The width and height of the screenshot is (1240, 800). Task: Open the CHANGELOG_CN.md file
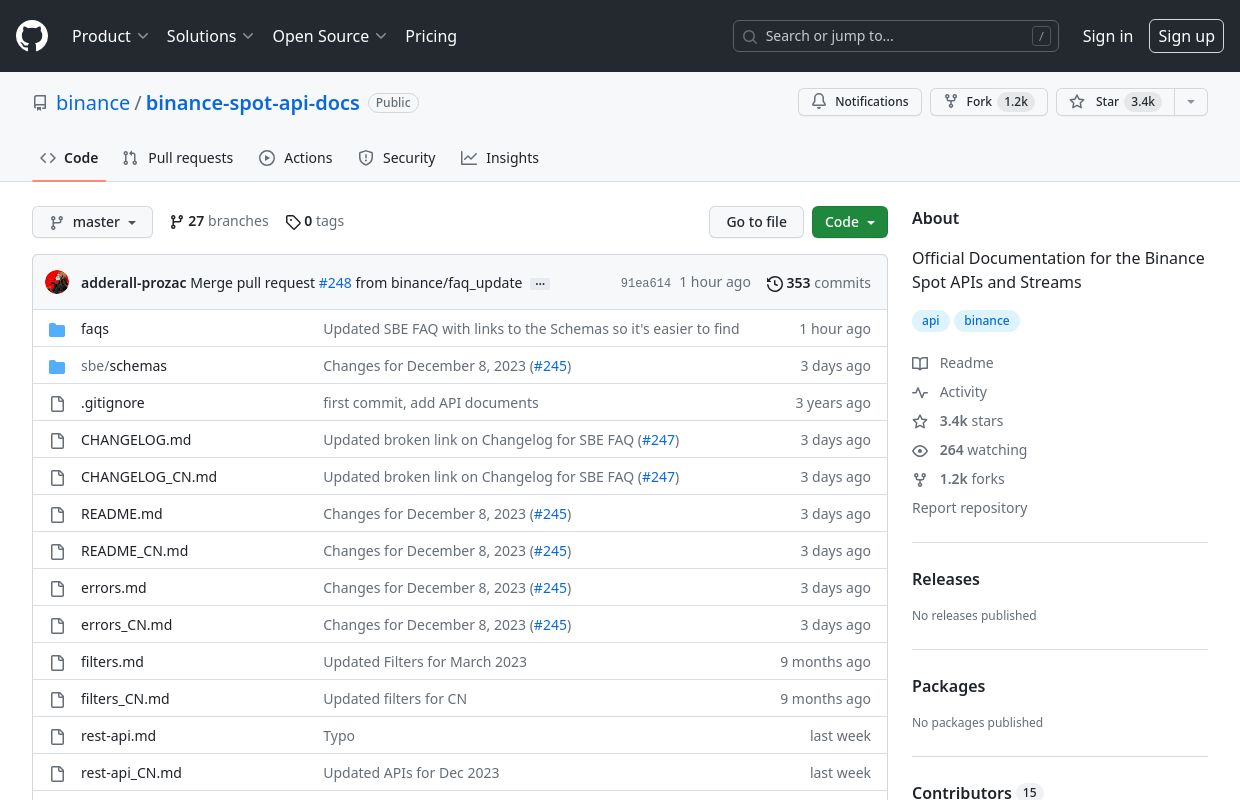149,477
